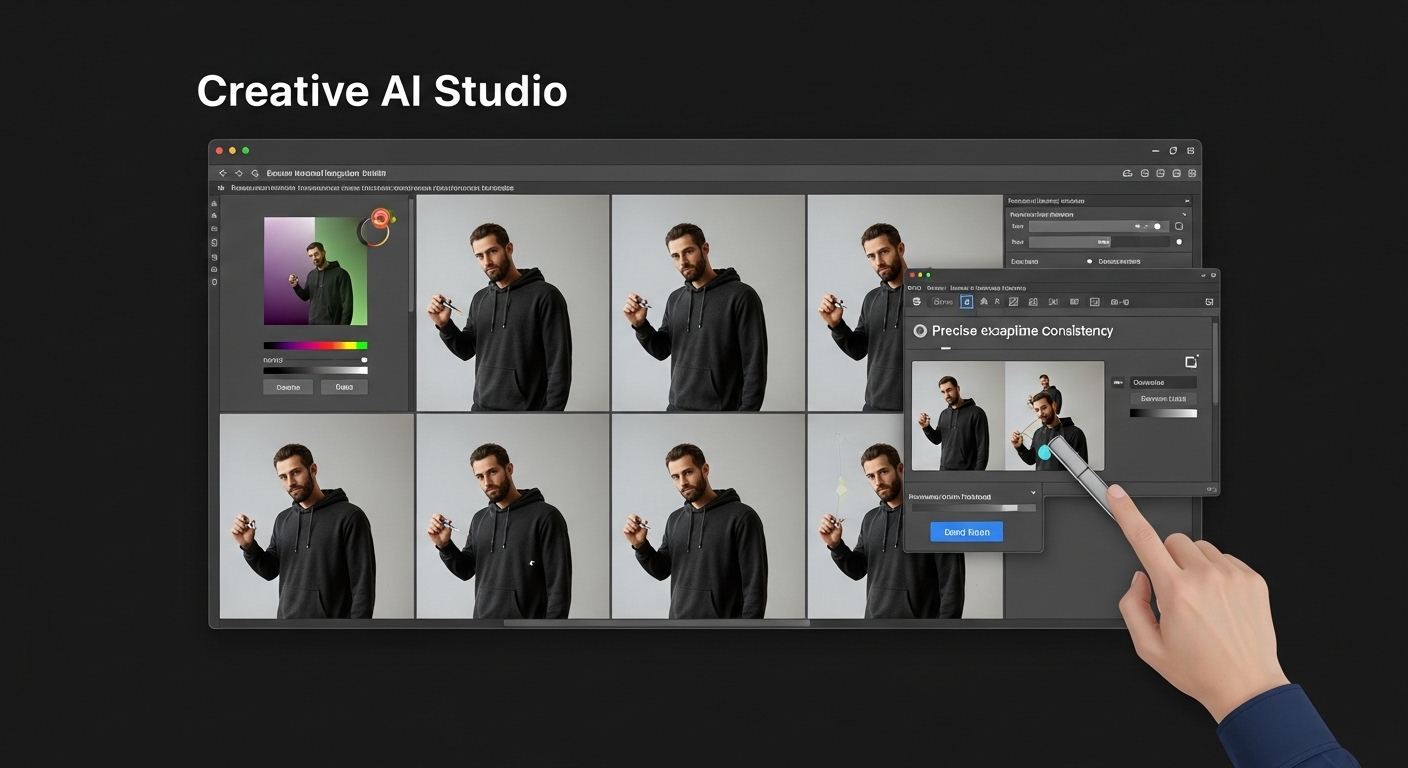Click the left button under the color sliders
This screenshot has height=768, width=1408.
pos(288,387)
